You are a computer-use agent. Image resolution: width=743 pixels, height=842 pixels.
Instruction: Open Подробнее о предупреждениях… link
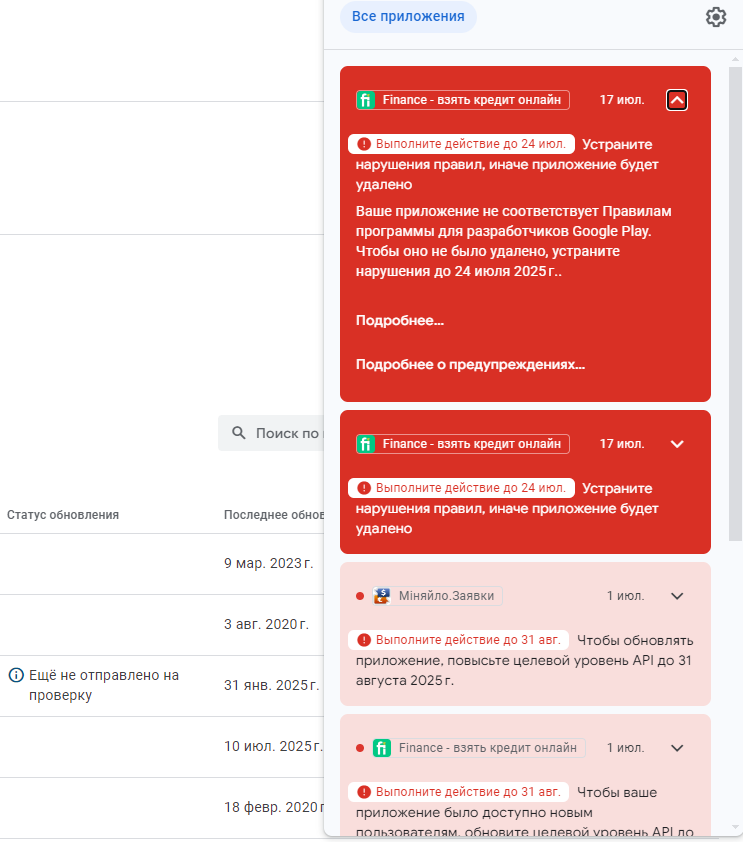pos(470,365)
